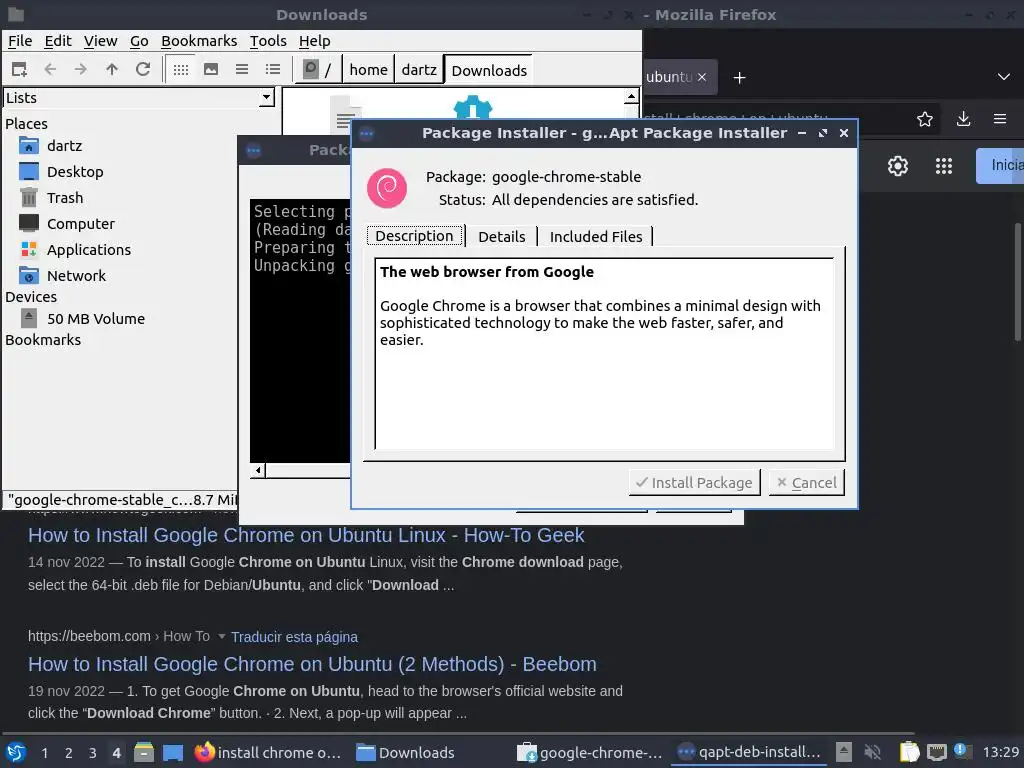1024x768 pixels.
Task: Open the Edit menu
Action: click(57, 41)
